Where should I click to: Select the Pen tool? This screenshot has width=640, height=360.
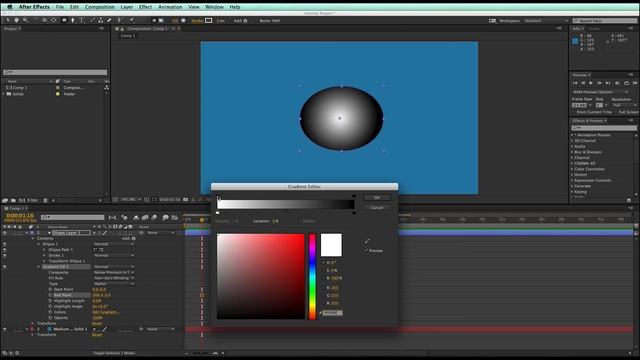(x=73, y=20)
